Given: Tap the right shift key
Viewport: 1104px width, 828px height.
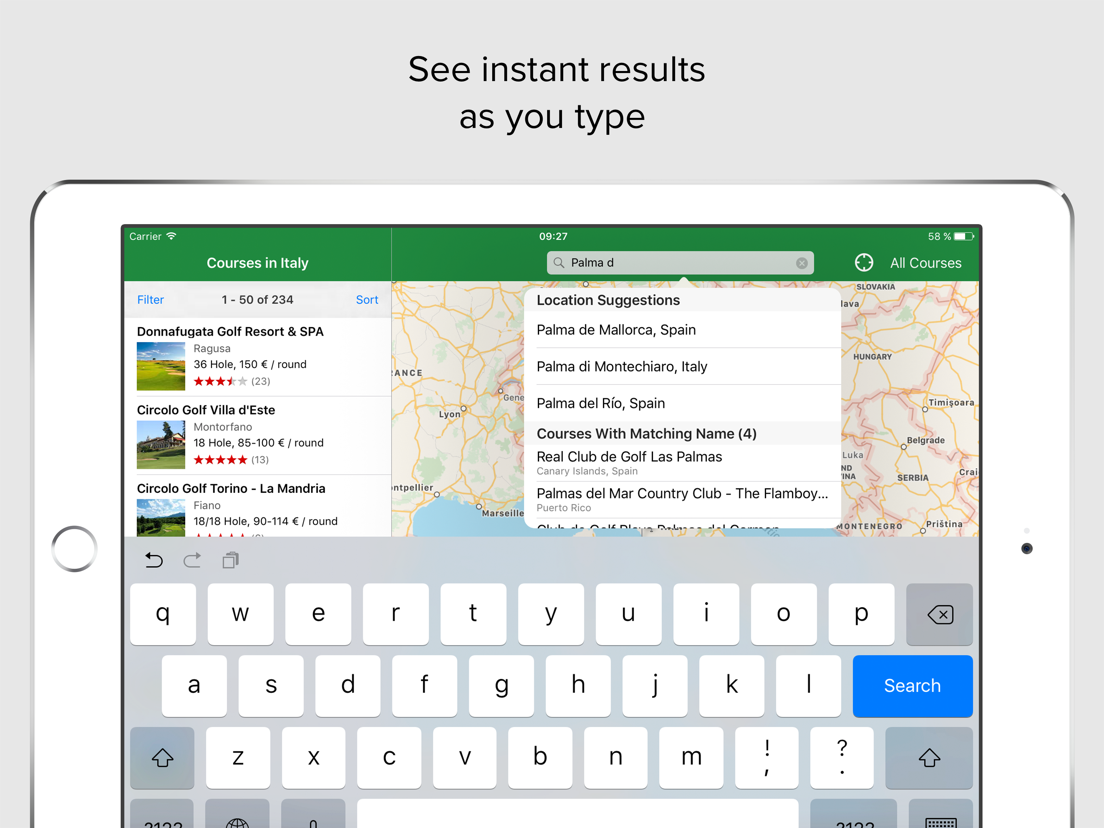Looking at the screenshot, I should click(929, 758).
